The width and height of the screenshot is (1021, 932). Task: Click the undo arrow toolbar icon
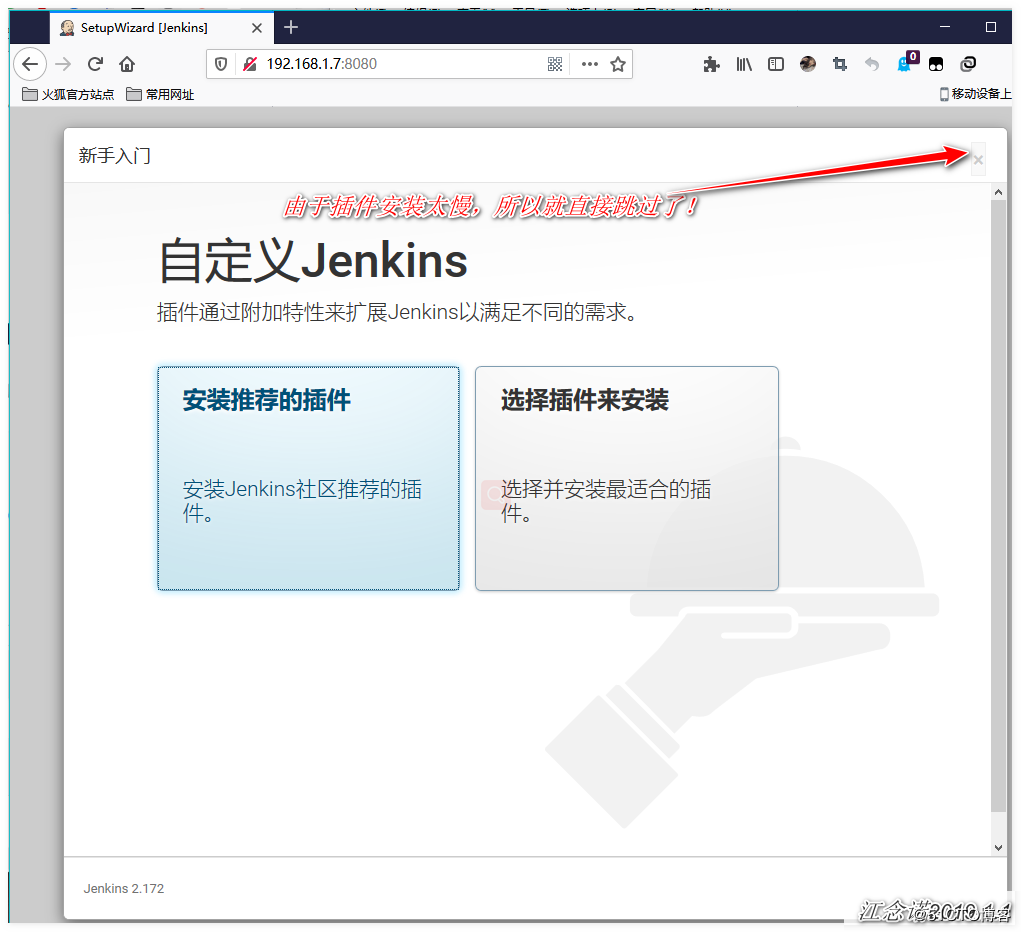[872, 64]
